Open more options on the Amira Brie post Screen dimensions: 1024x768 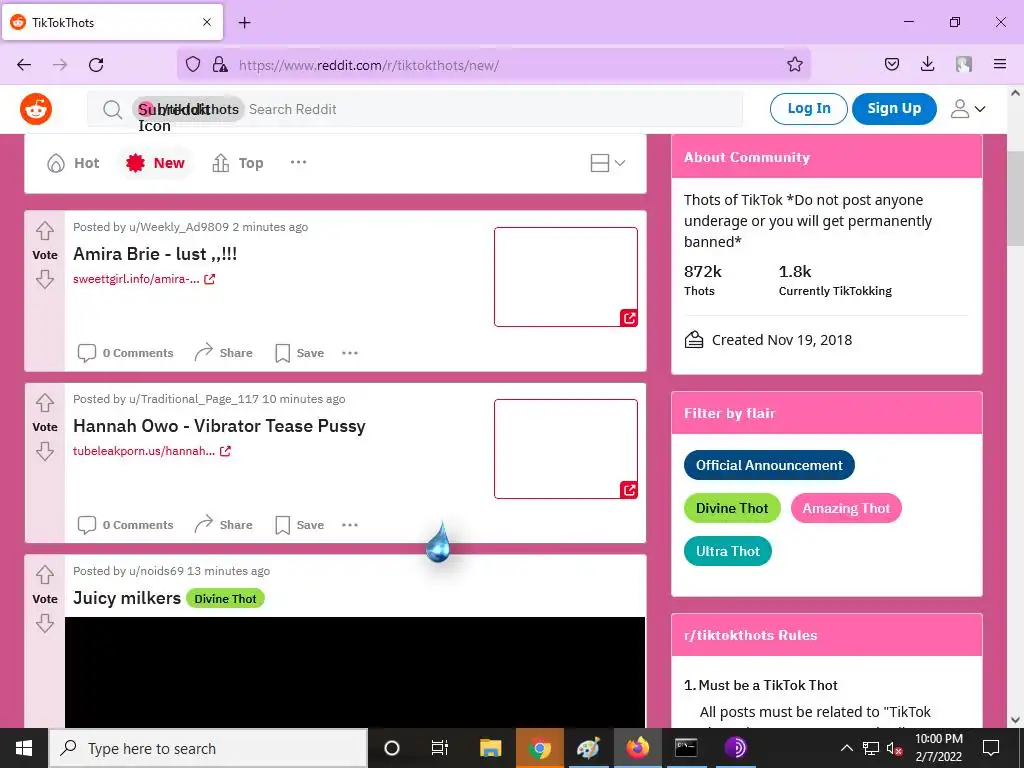[x=350, y=353]
